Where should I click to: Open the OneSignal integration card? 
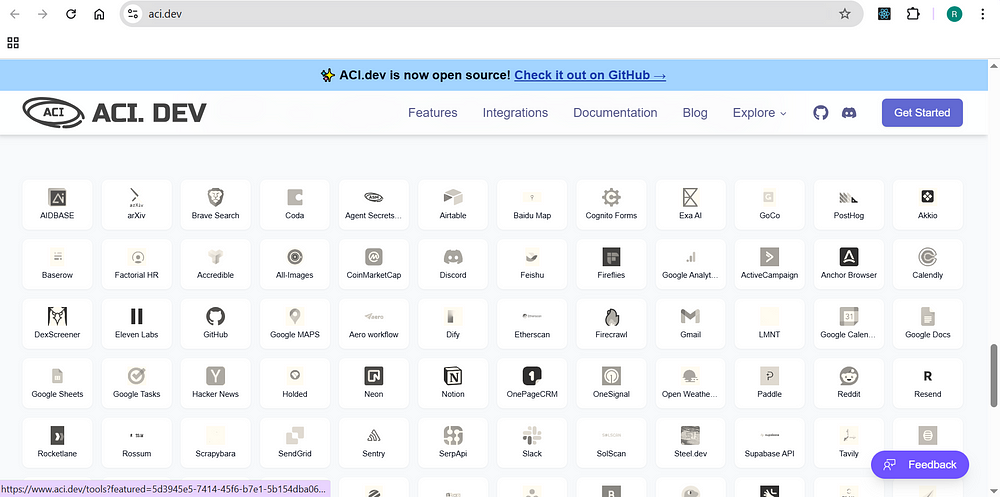pyautogui.click(x=611, y=383)
